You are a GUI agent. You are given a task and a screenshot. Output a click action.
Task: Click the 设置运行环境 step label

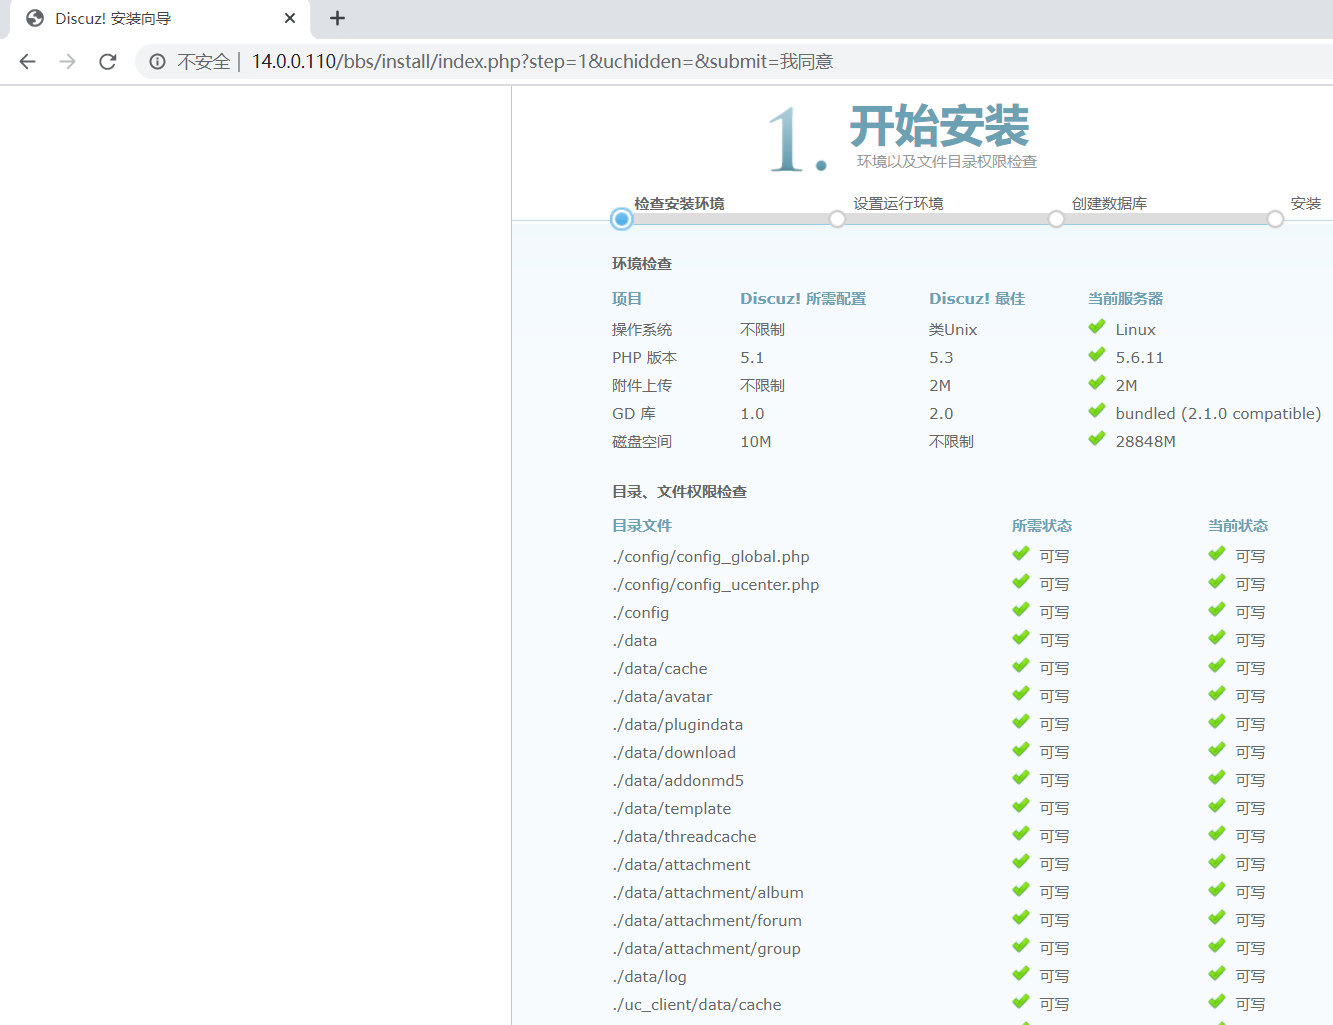pyautogui.click(x=898, y=203)
